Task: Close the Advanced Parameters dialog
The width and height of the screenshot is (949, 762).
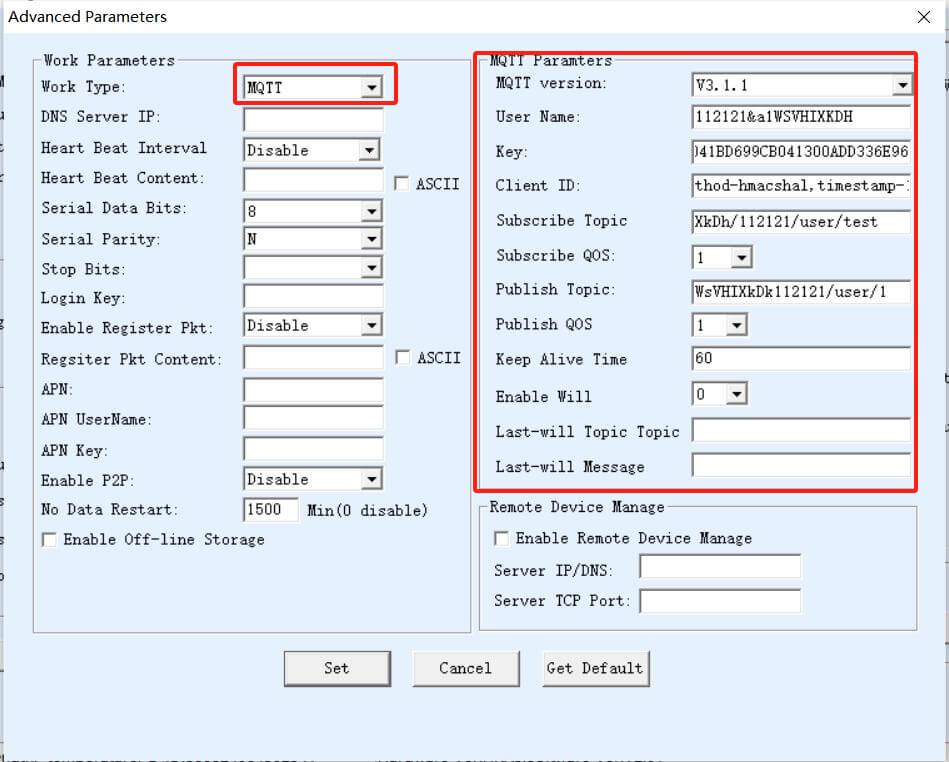Action: [x=924, y=17]
